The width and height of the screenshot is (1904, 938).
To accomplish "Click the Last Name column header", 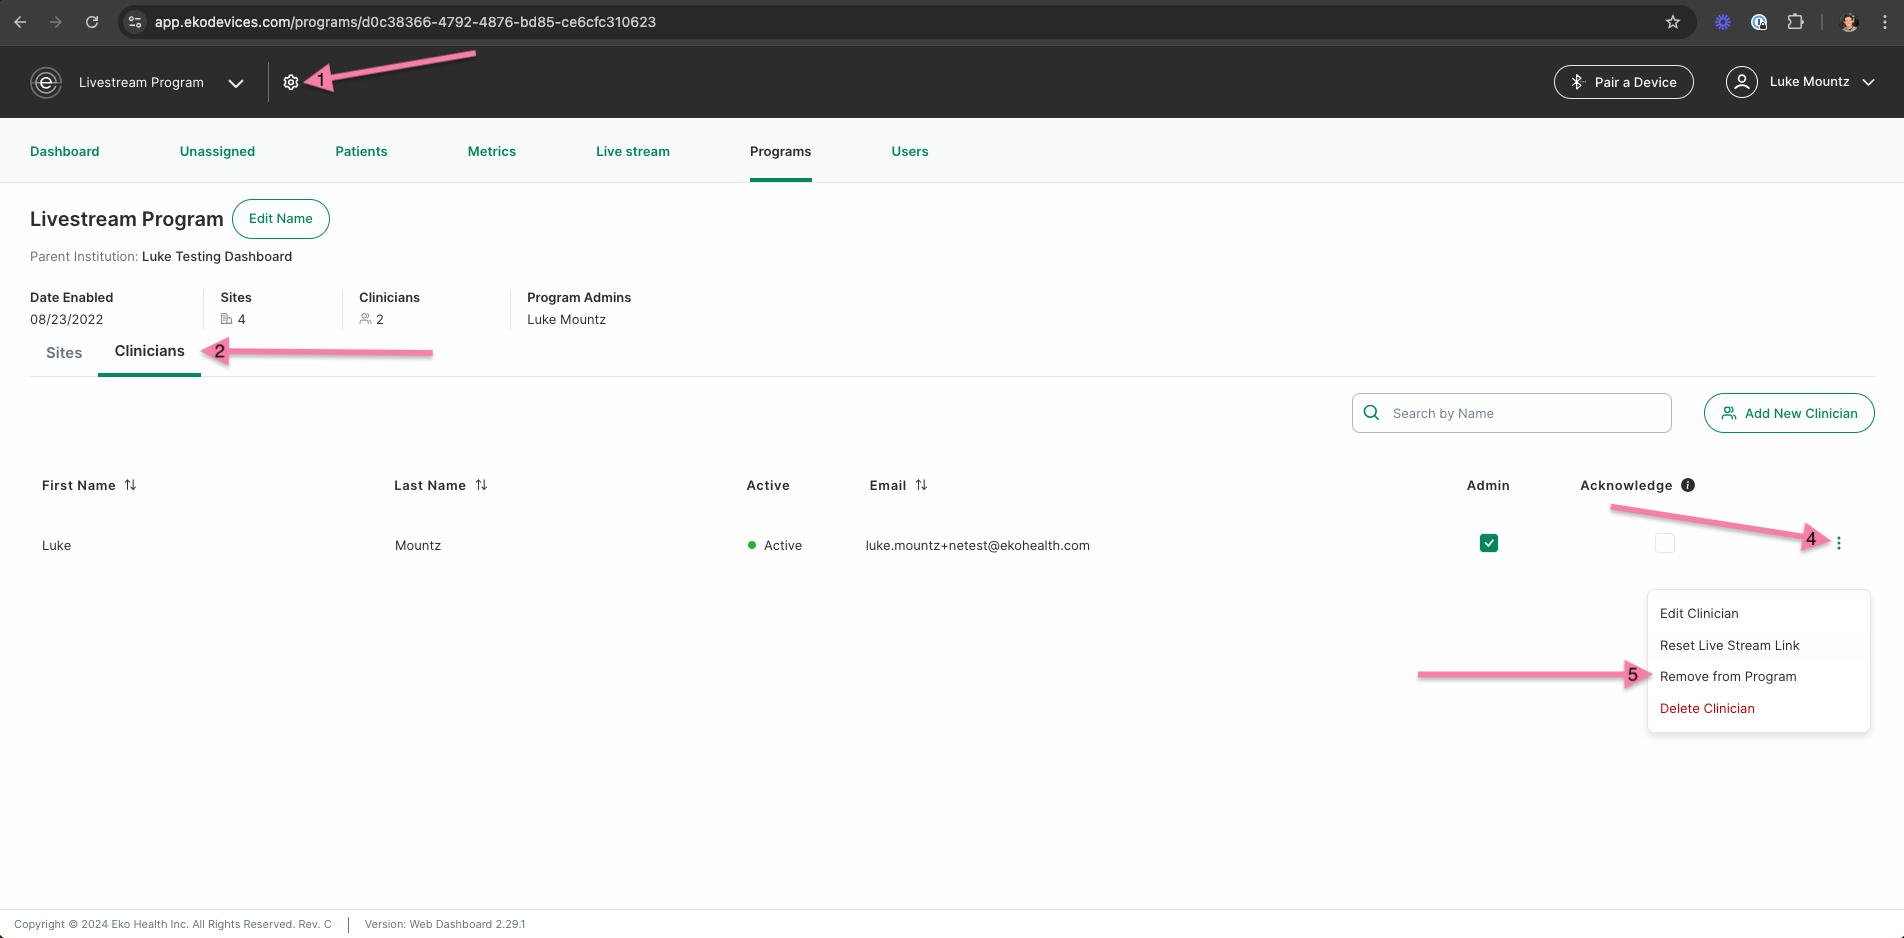I will [x=430, y=485].
